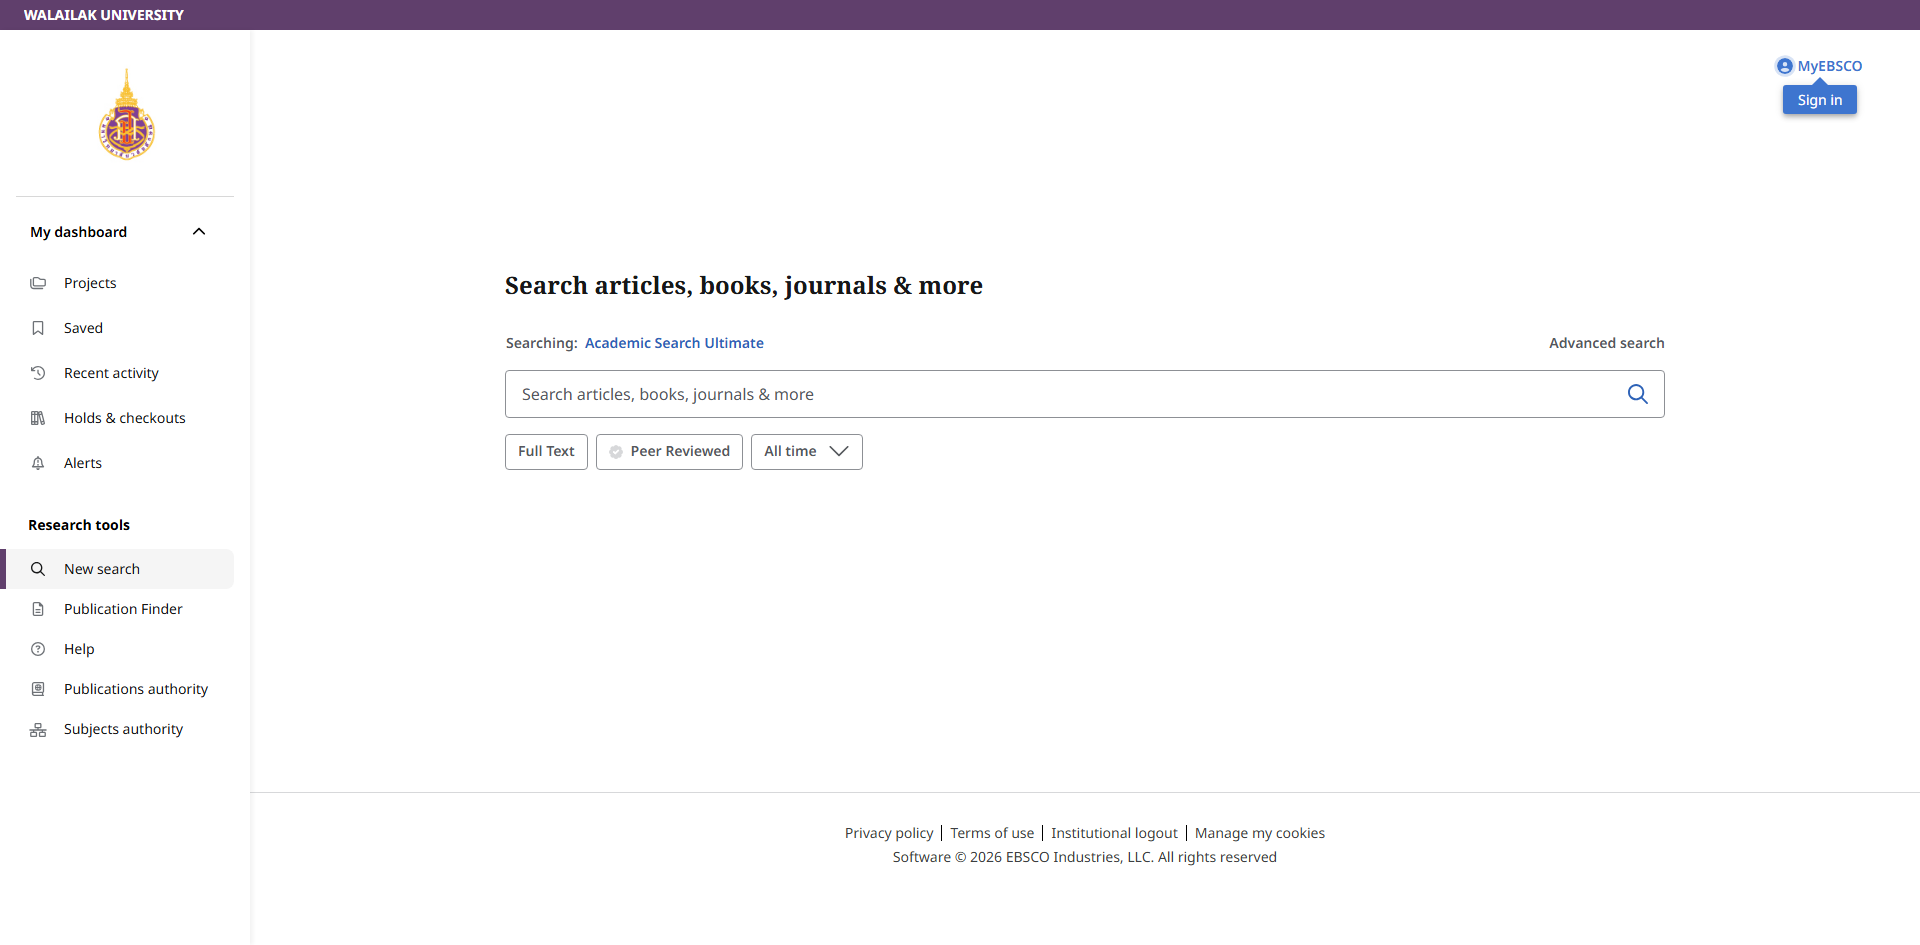Image resolution: width=1920 pixels, height=945 pixels.
Task: Click the Academic Search Ultimate database link
Action: pos(674,343)
